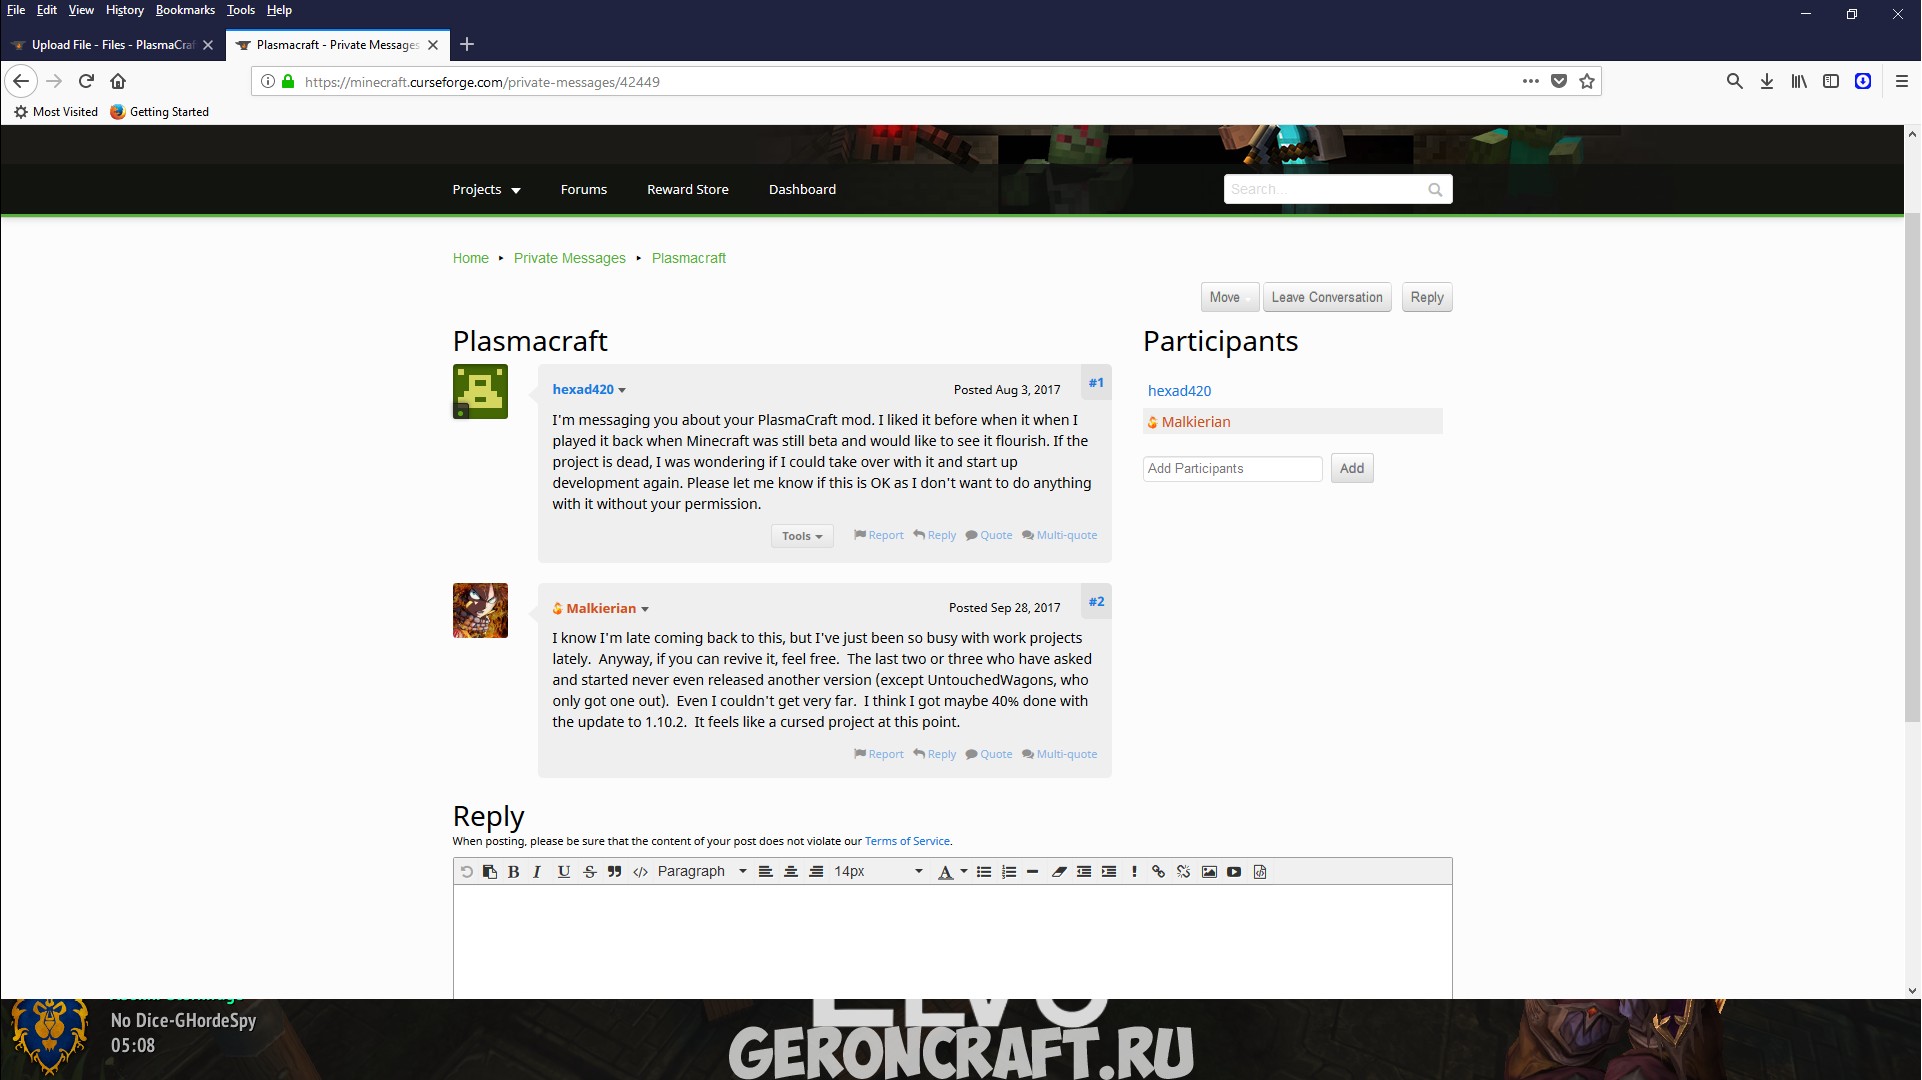Click the Reply button near Participants
1922x1080 pixels.
[1427, 297]
